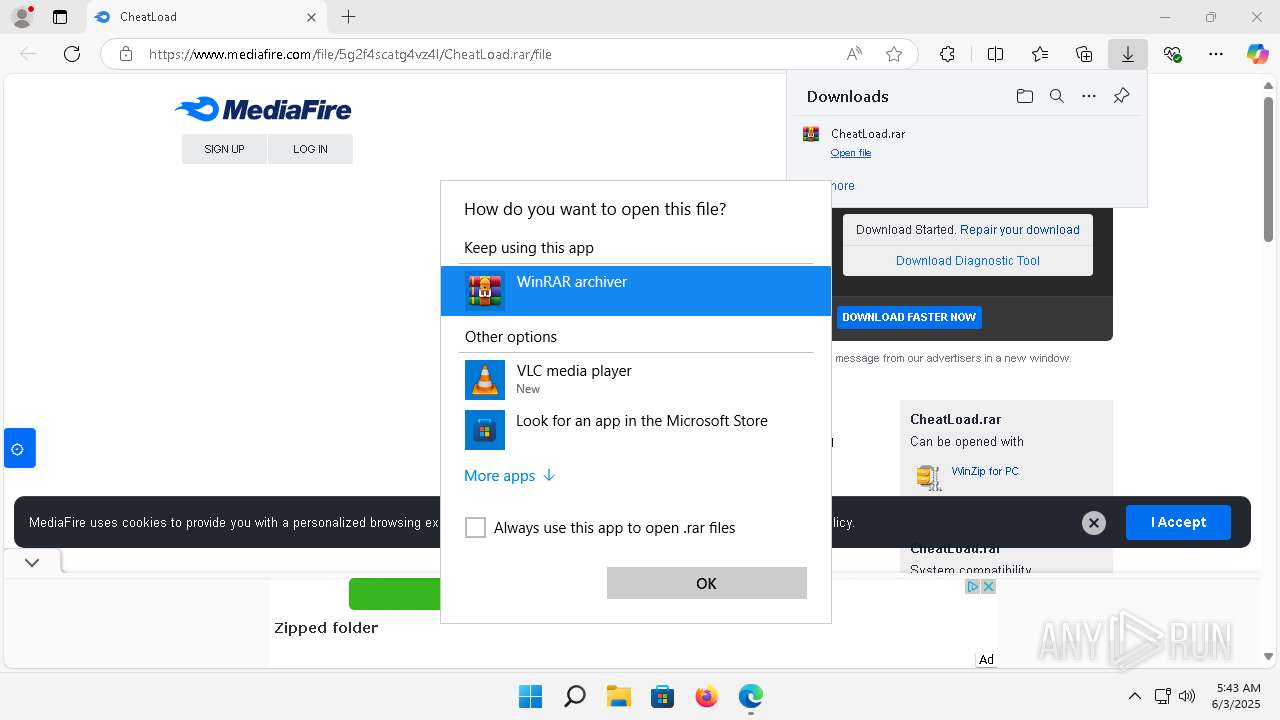The image size is (1280, 720).
Task: Click the Open file link for CheatLoad.rar
Action: (x=851, y=153)
